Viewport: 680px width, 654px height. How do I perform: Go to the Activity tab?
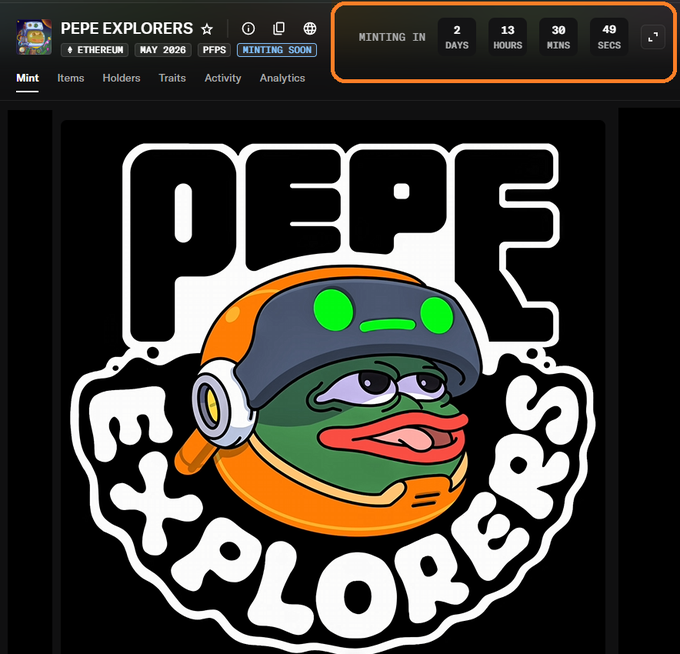tap(223, 78)
